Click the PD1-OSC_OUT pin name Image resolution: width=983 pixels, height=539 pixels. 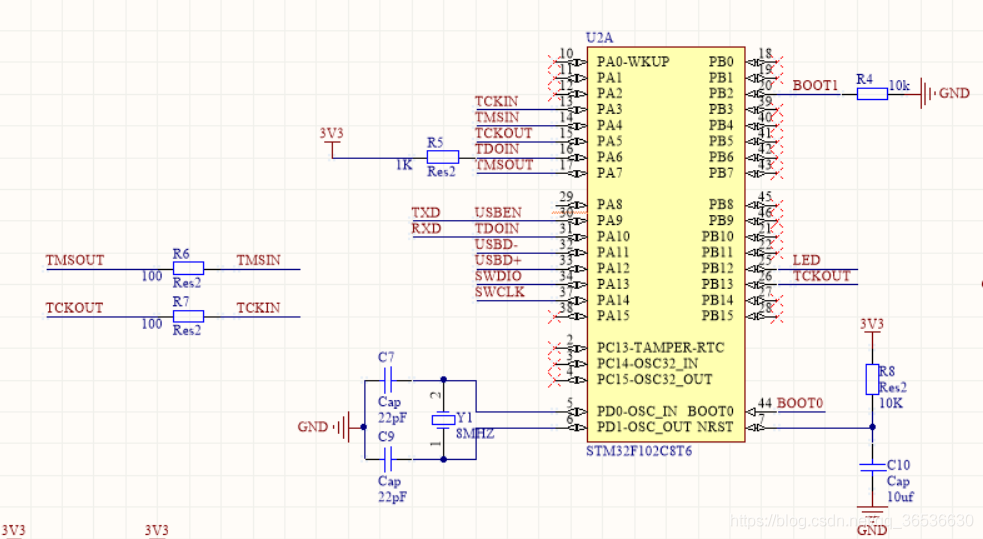click(x=643, y=427)
